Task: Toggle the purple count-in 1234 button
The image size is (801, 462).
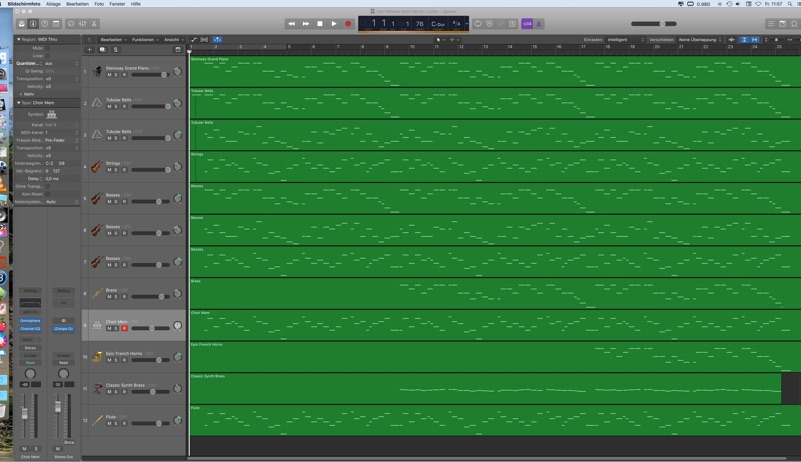Action: click(527, 24)
